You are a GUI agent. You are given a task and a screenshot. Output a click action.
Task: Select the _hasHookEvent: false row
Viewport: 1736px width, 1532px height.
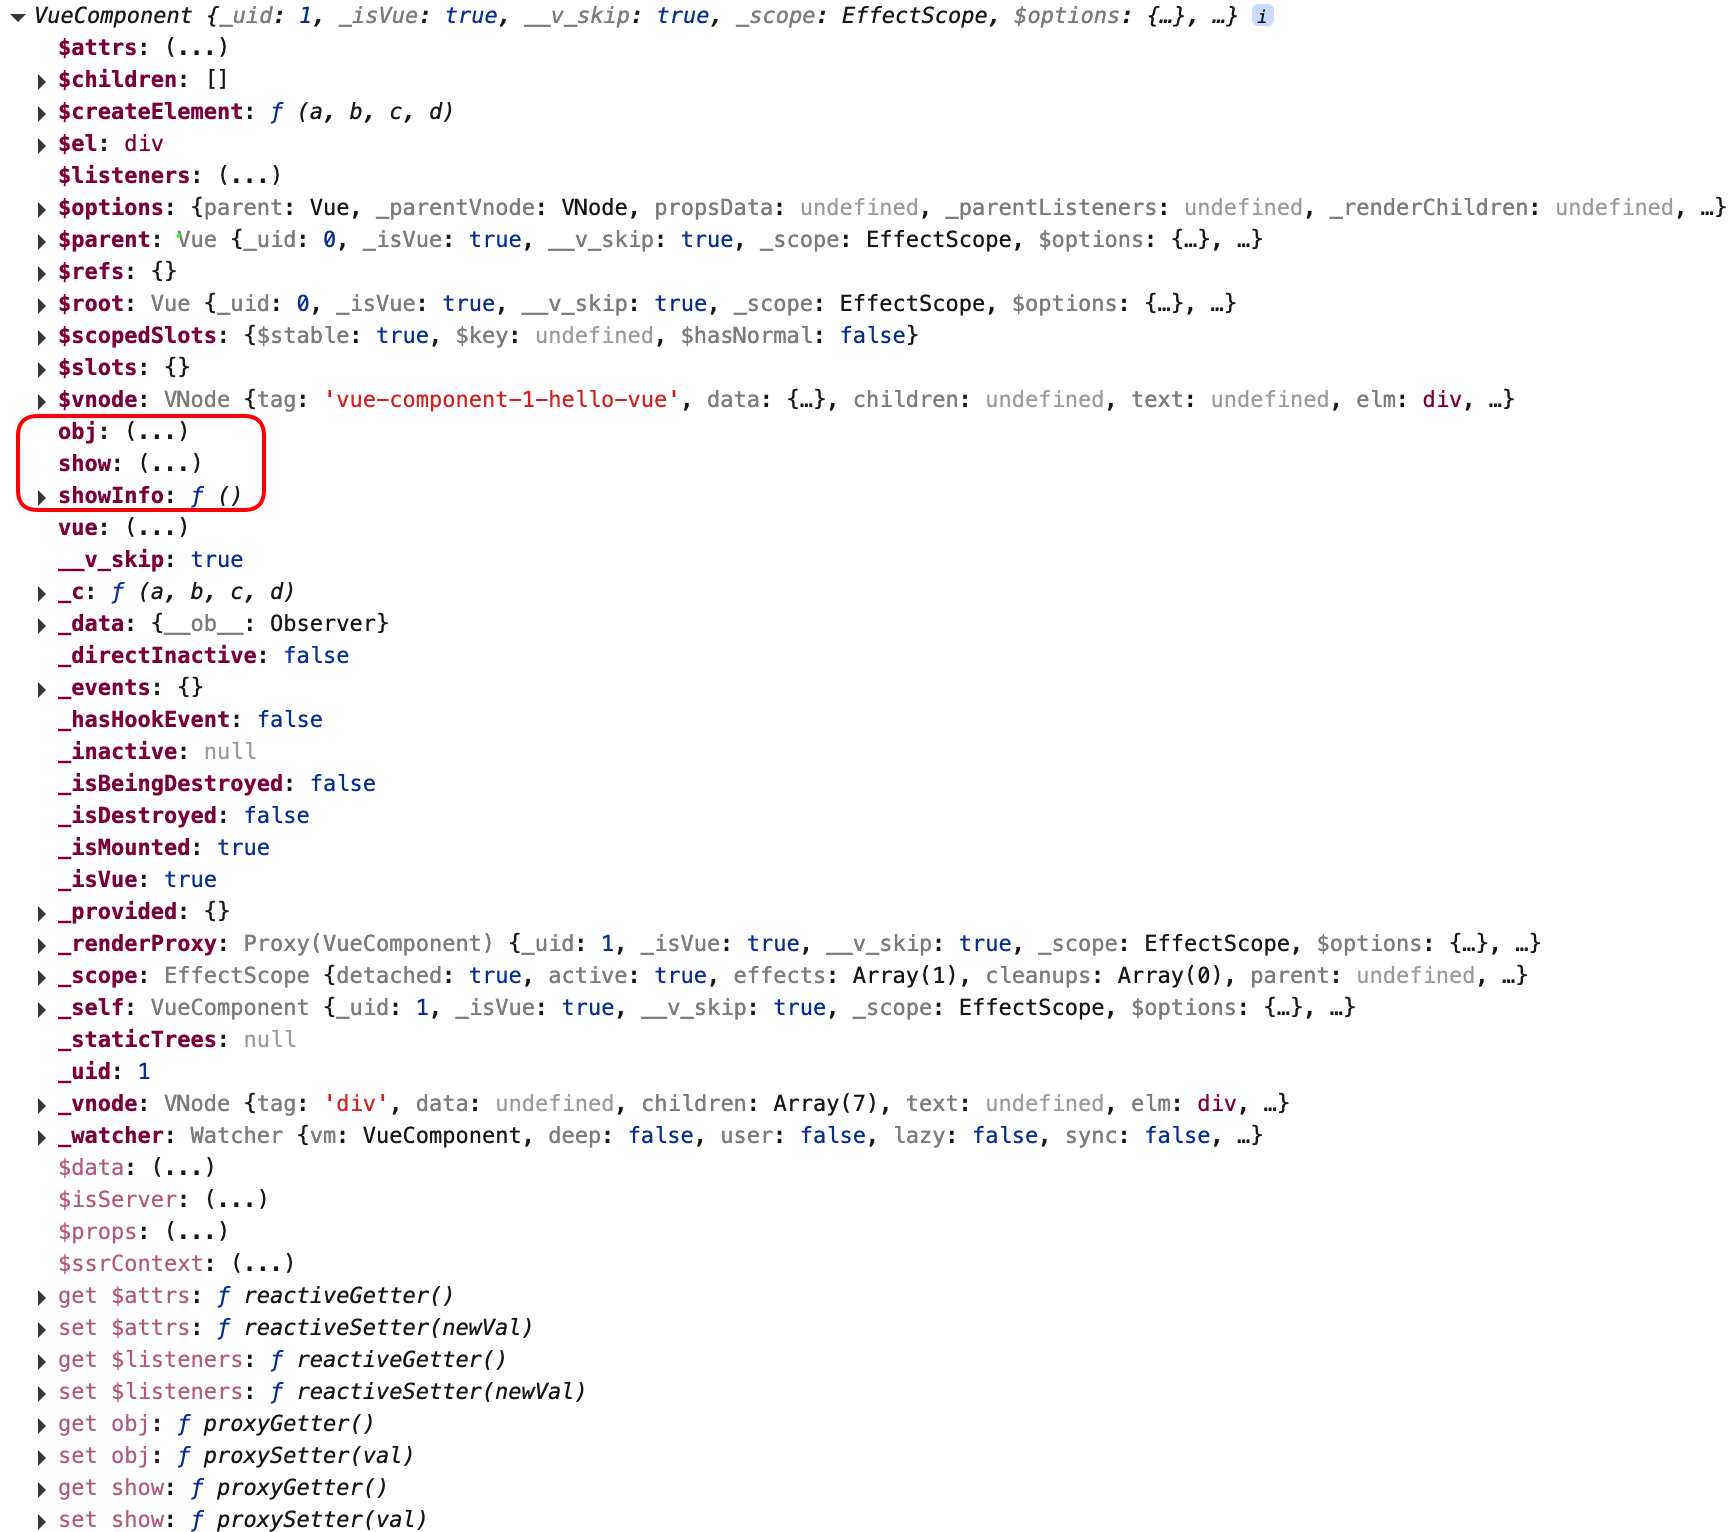point(191,719)
